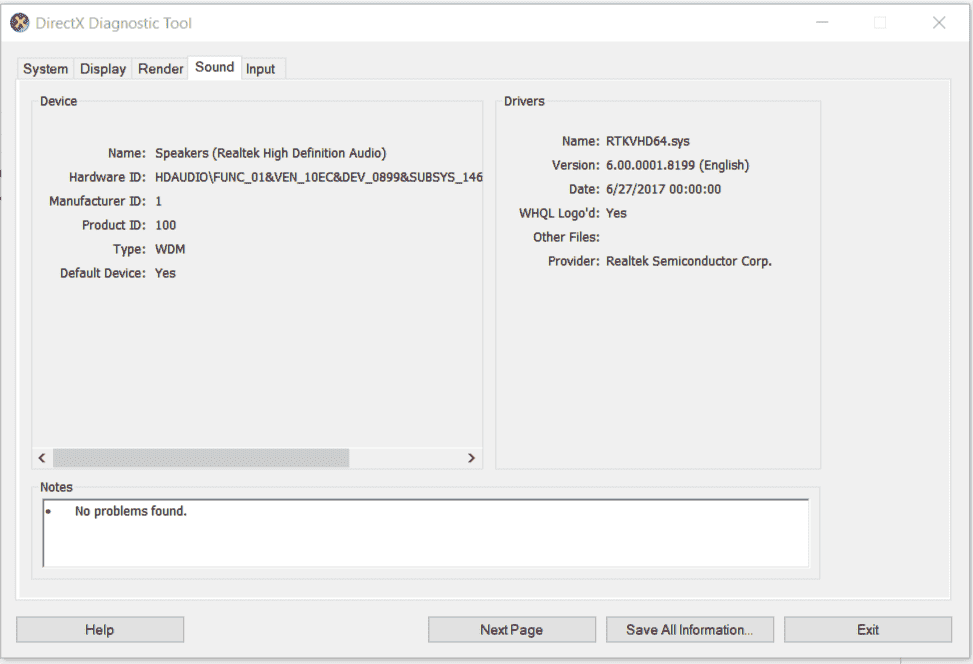Click driver date 6/27/2017 00:00:00

coord(663,189)
